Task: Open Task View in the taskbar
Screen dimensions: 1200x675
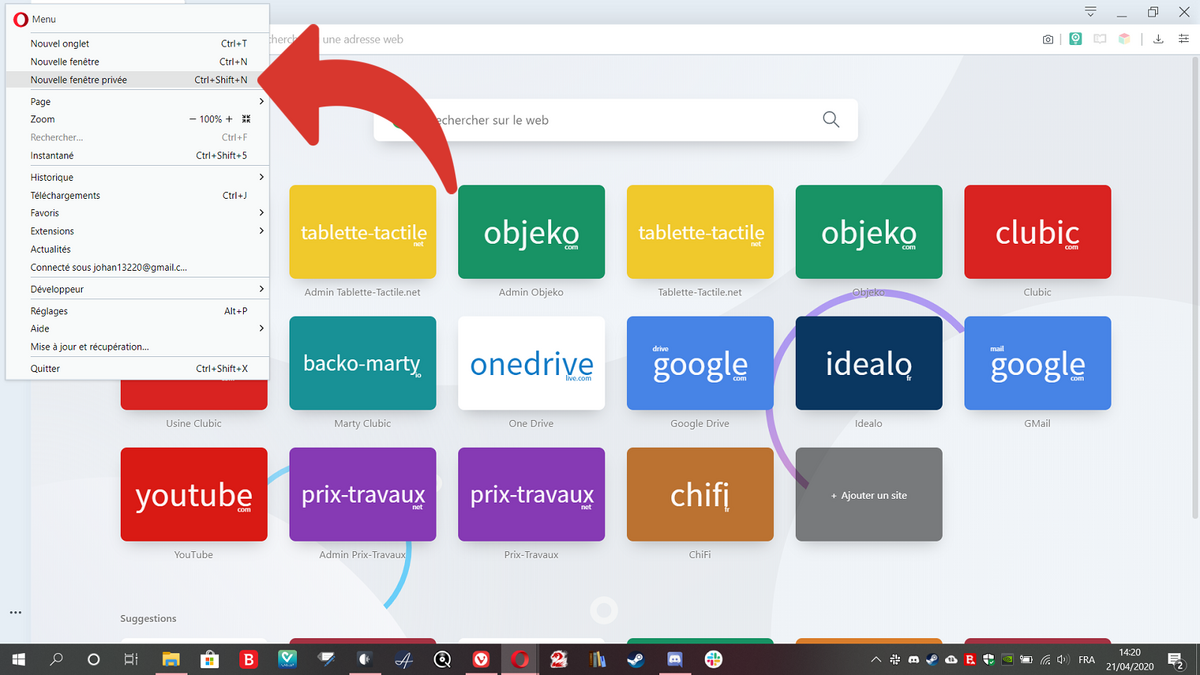Action: pos(130,659)
